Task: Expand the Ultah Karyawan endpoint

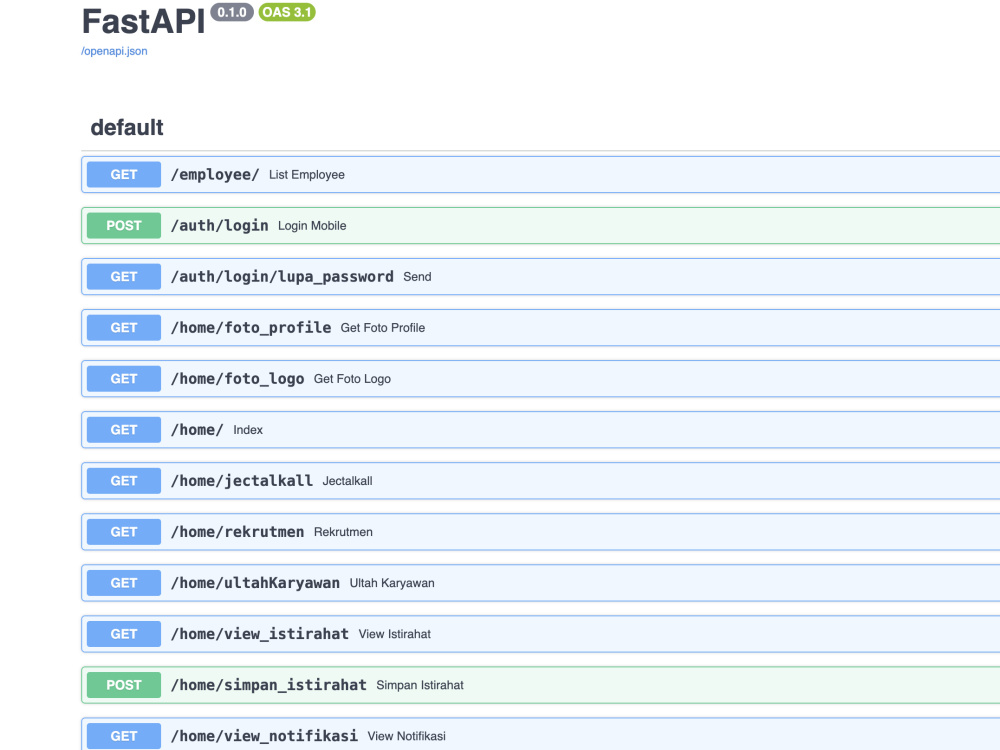Action: point(541,583)
